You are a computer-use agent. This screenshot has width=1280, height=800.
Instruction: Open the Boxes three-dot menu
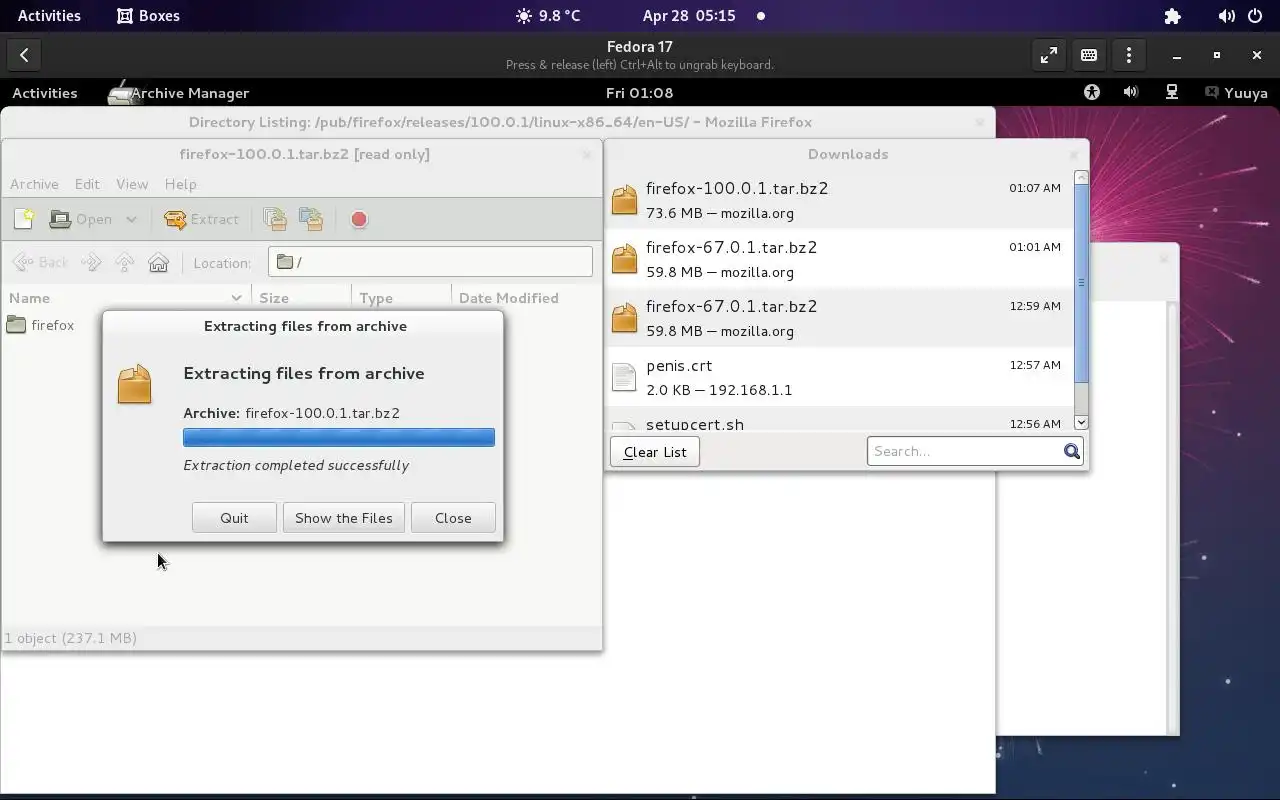tap(1129, 56)
